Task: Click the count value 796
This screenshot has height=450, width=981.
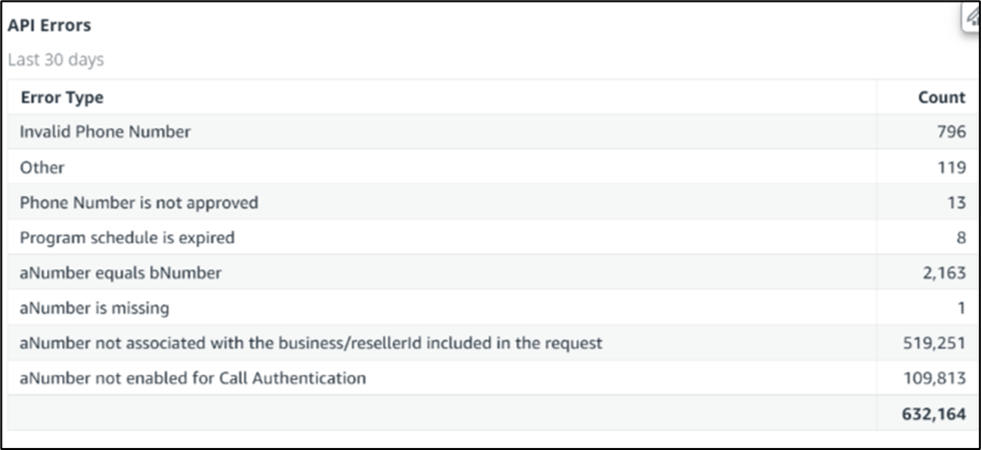Action: tap(951, 132)
